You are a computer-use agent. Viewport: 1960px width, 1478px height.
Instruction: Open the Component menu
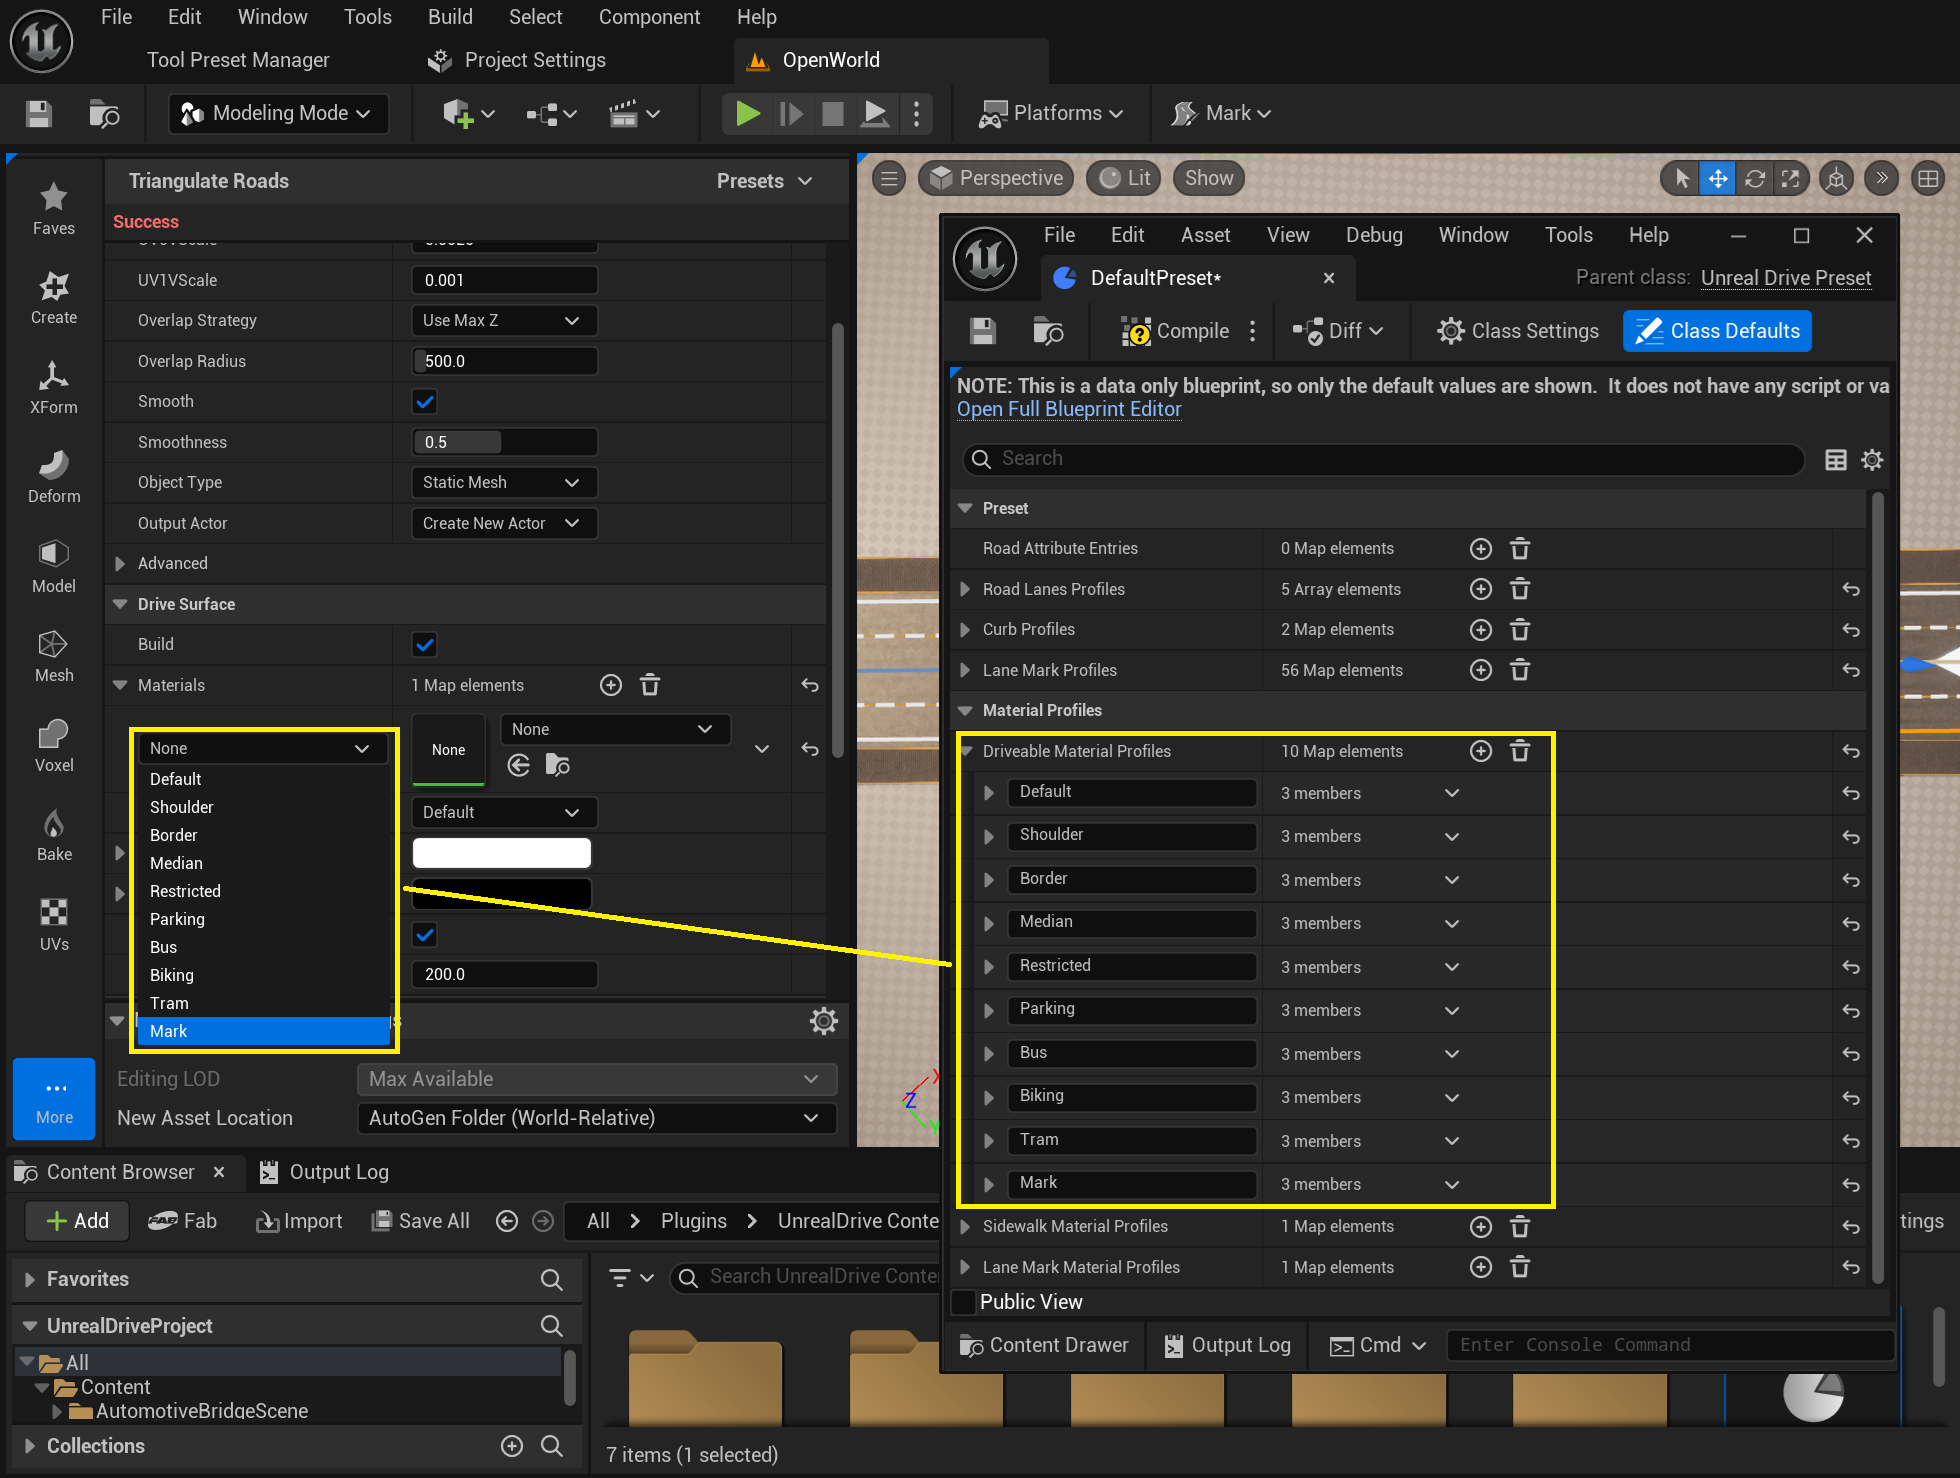point(649,17)
